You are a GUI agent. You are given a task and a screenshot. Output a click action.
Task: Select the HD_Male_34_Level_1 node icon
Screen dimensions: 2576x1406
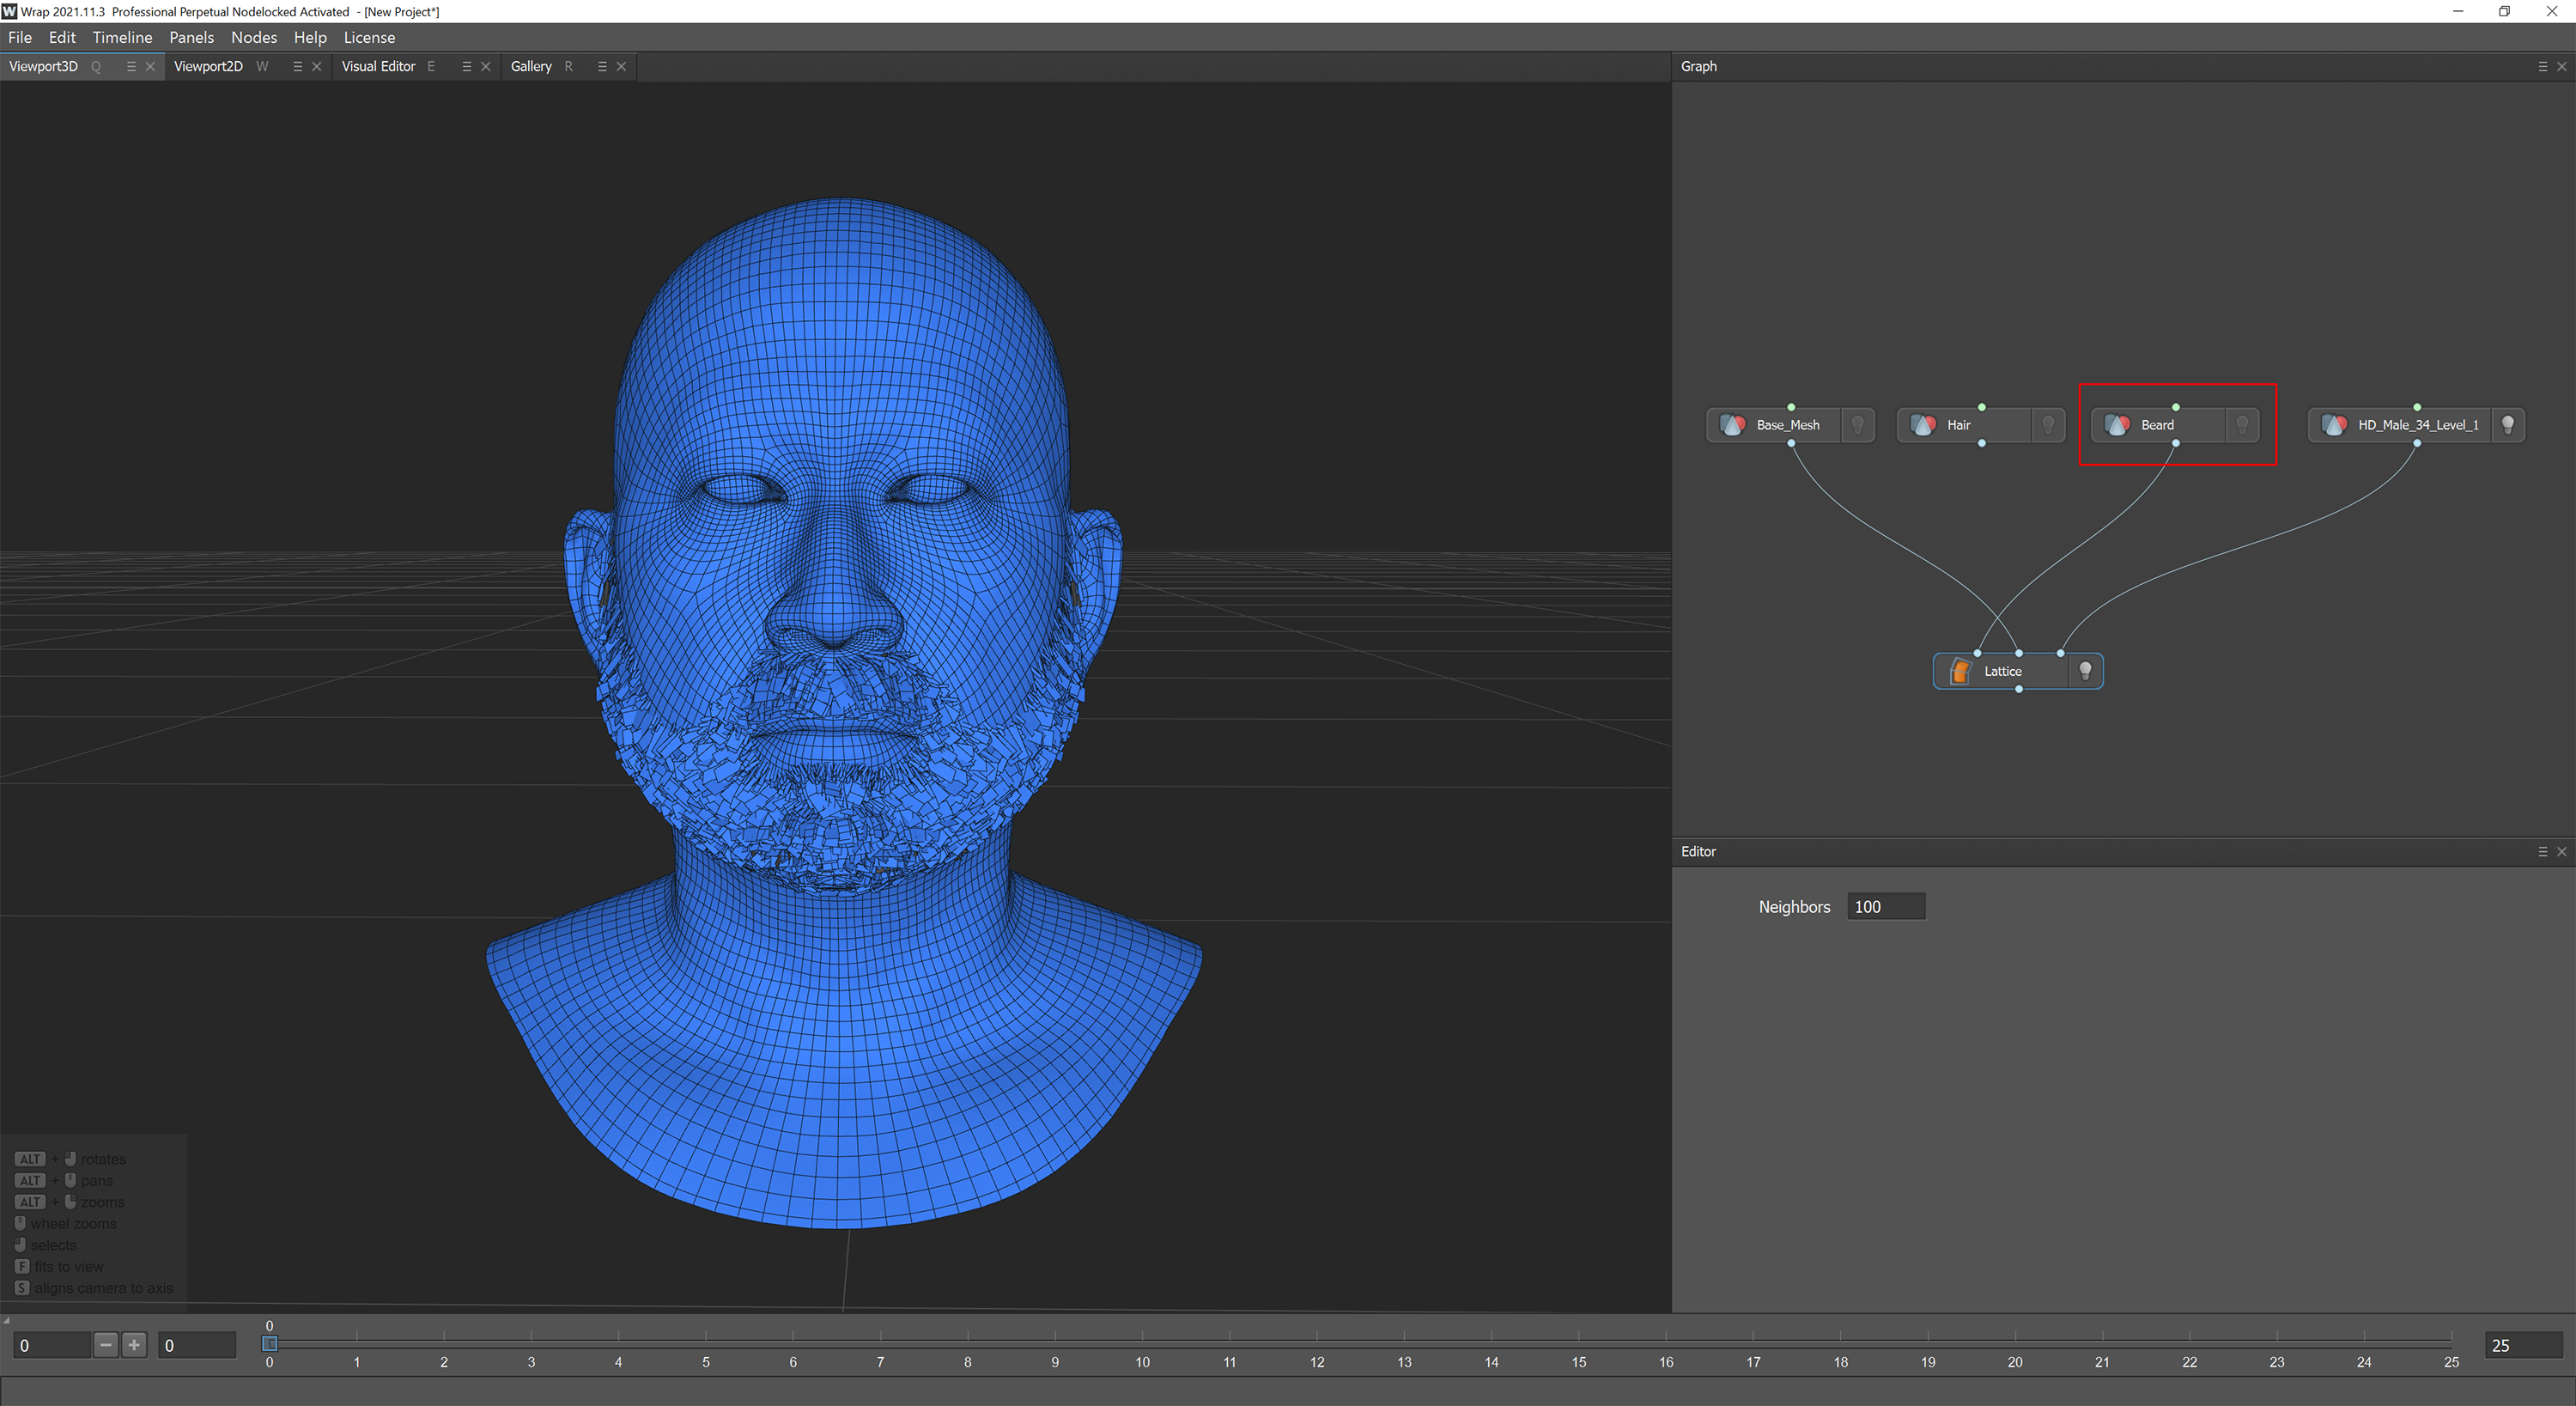[x=2336, y=424]
